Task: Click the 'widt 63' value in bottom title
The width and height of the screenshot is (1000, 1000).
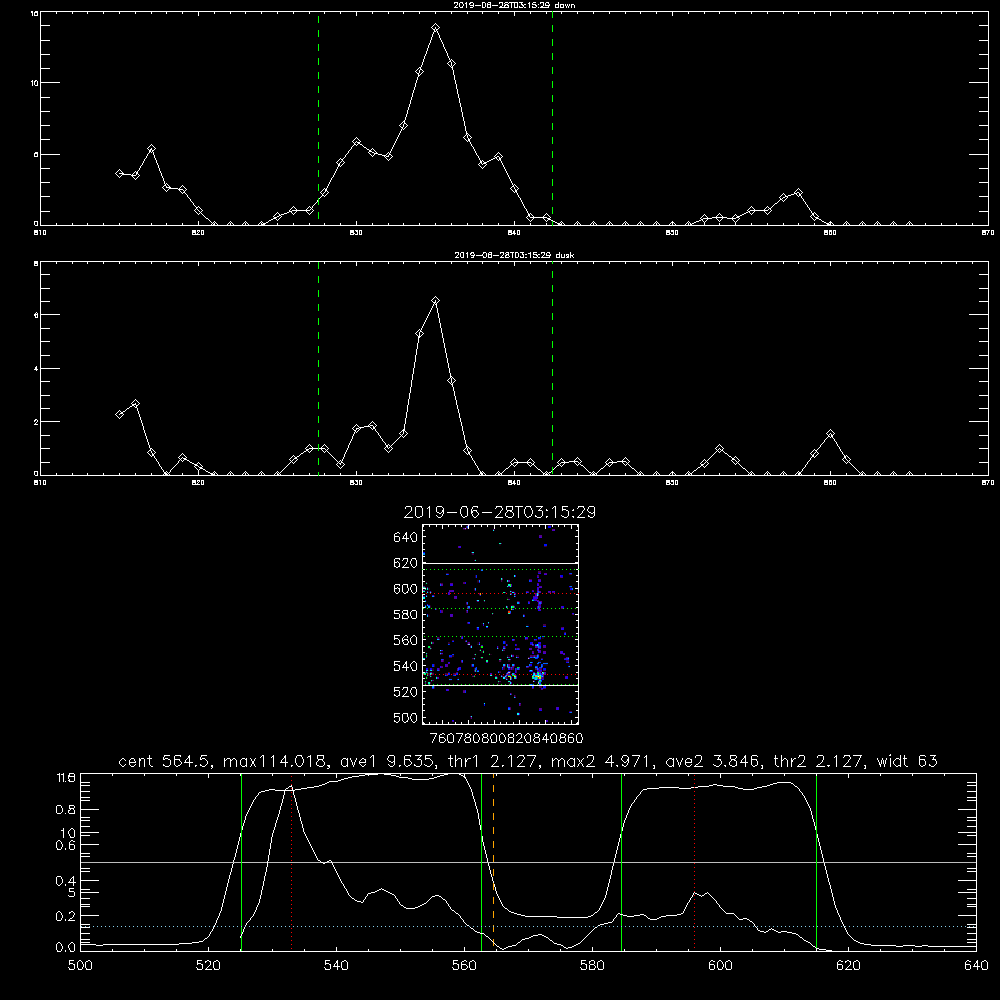Action: coord(907,761)
